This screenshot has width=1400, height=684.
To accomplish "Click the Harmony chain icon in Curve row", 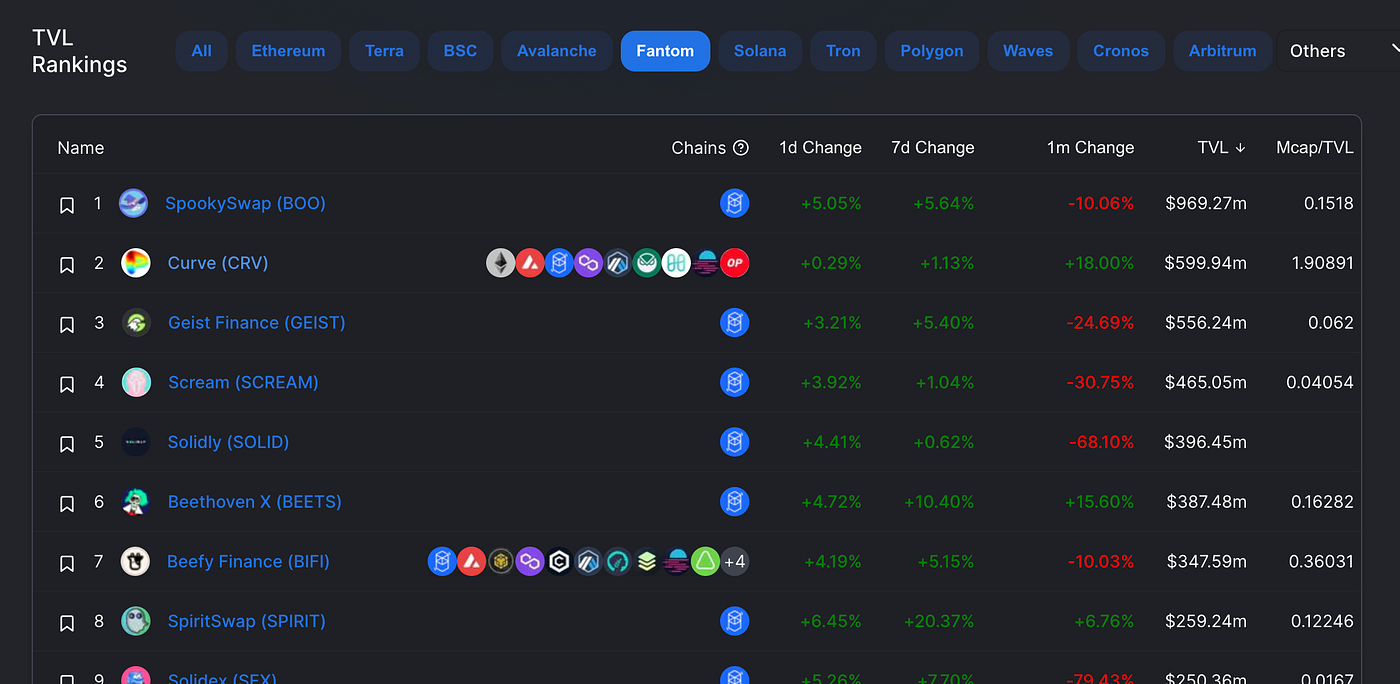I will (x=676, y=263).
